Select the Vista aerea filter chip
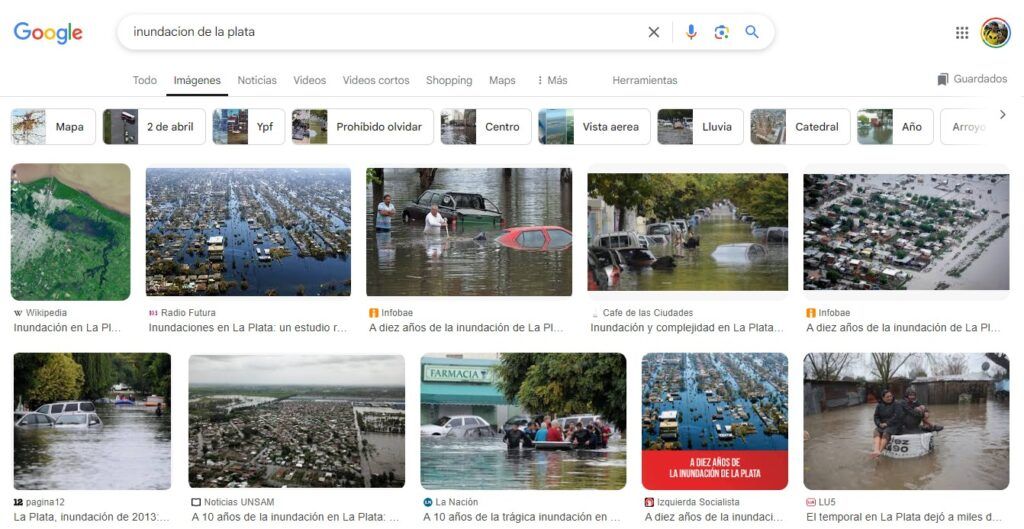Screen dimensions: 1024x529 coord(594,127)
